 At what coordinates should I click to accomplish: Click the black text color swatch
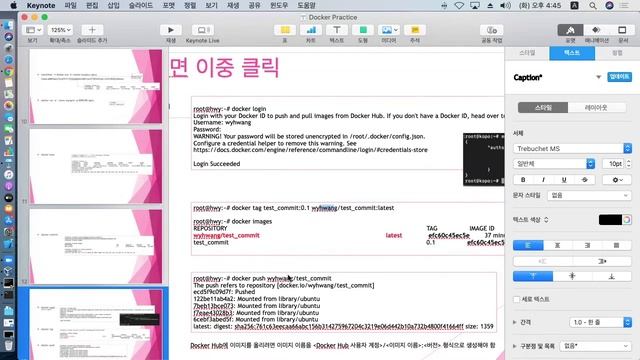[610, 220]
